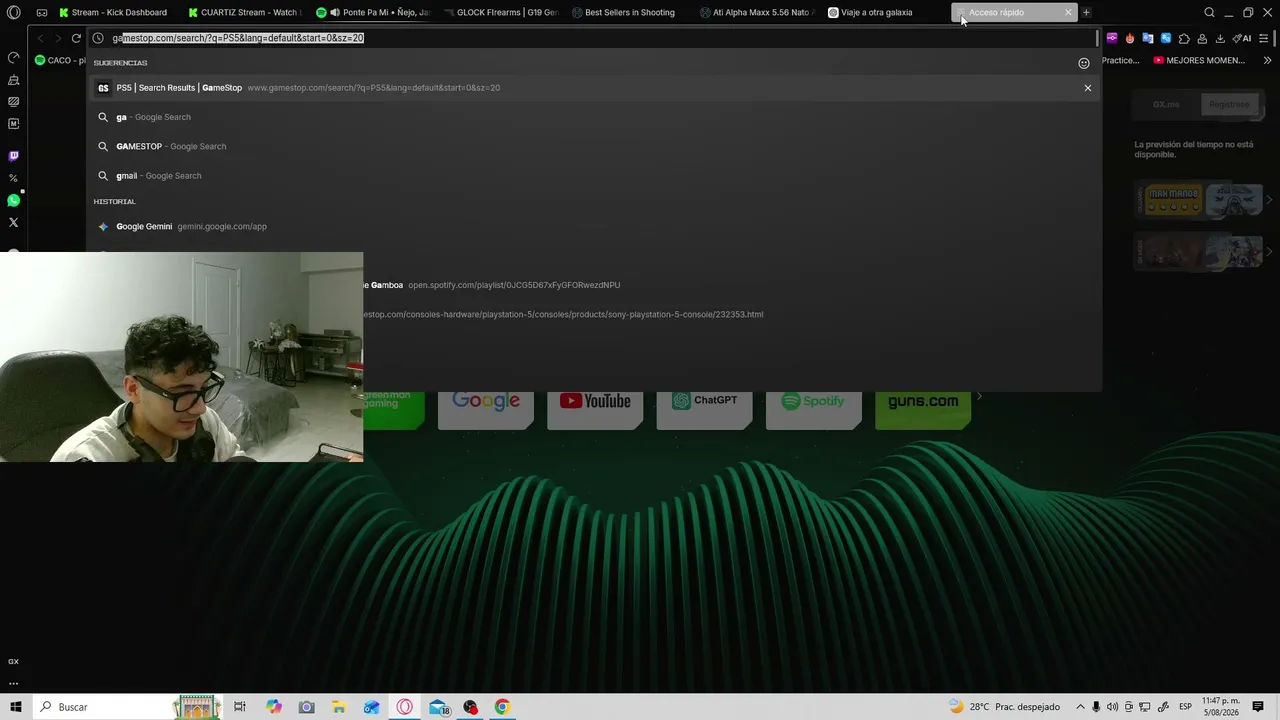1280x720 pixels.
Task: Open Opera GX taskbar icon
Action: (404, 707)
